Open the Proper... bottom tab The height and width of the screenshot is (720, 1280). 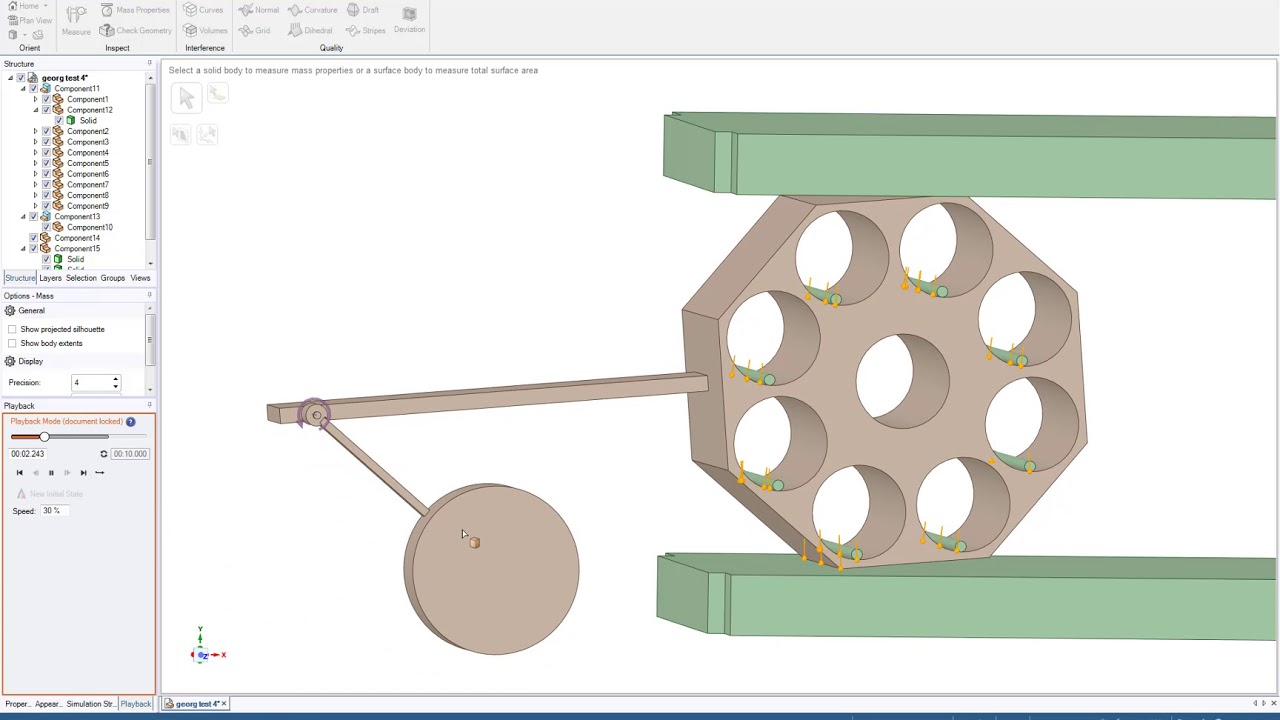click(17, 704)
